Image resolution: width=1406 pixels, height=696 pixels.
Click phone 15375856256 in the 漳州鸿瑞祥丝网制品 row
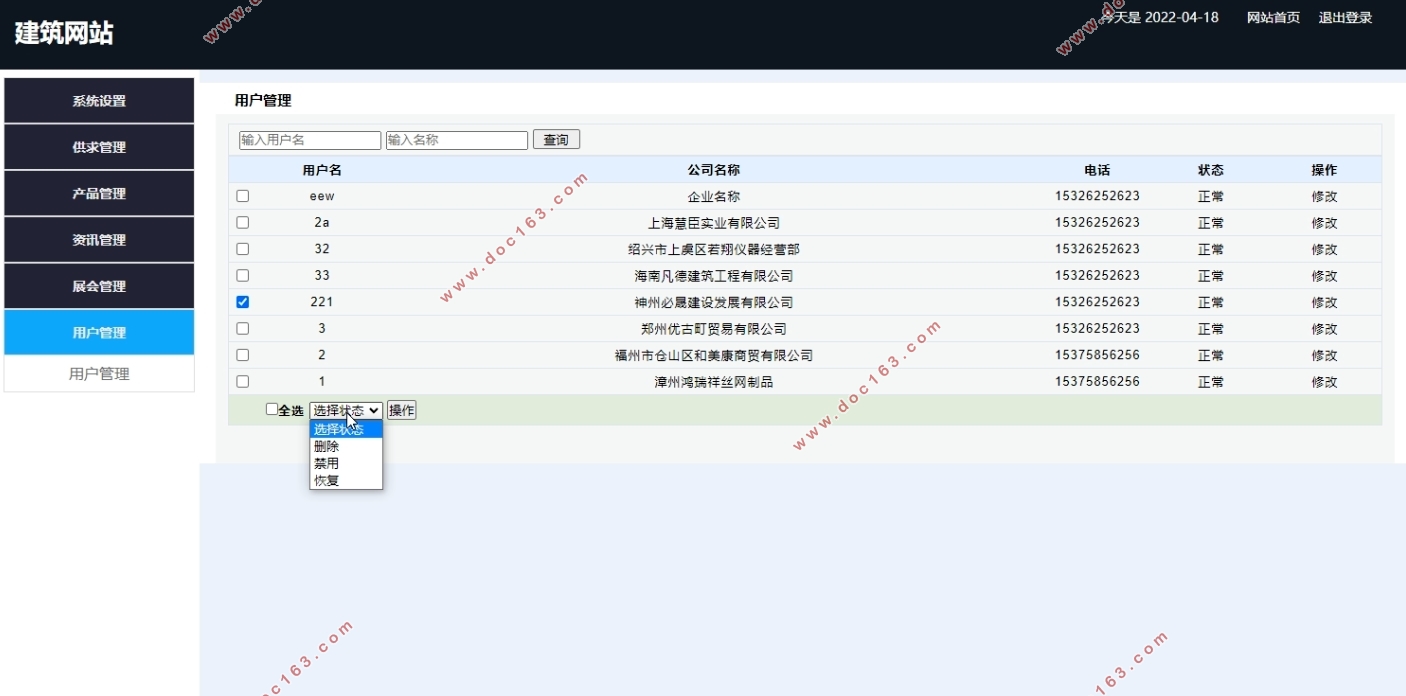tap(1097, 381)
